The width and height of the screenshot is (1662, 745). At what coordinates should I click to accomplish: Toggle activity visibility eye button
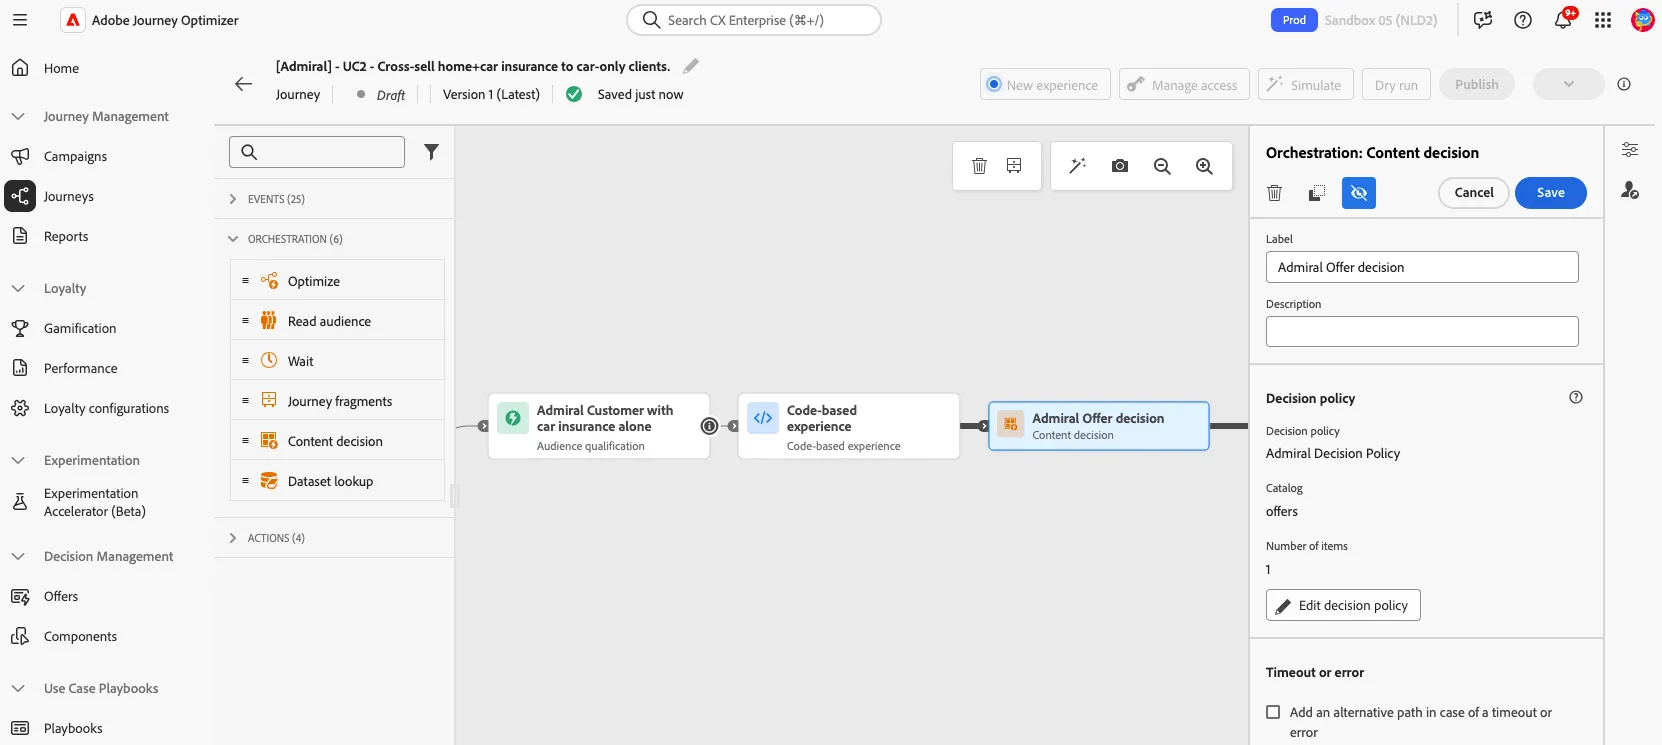(x=1359, y=193)
